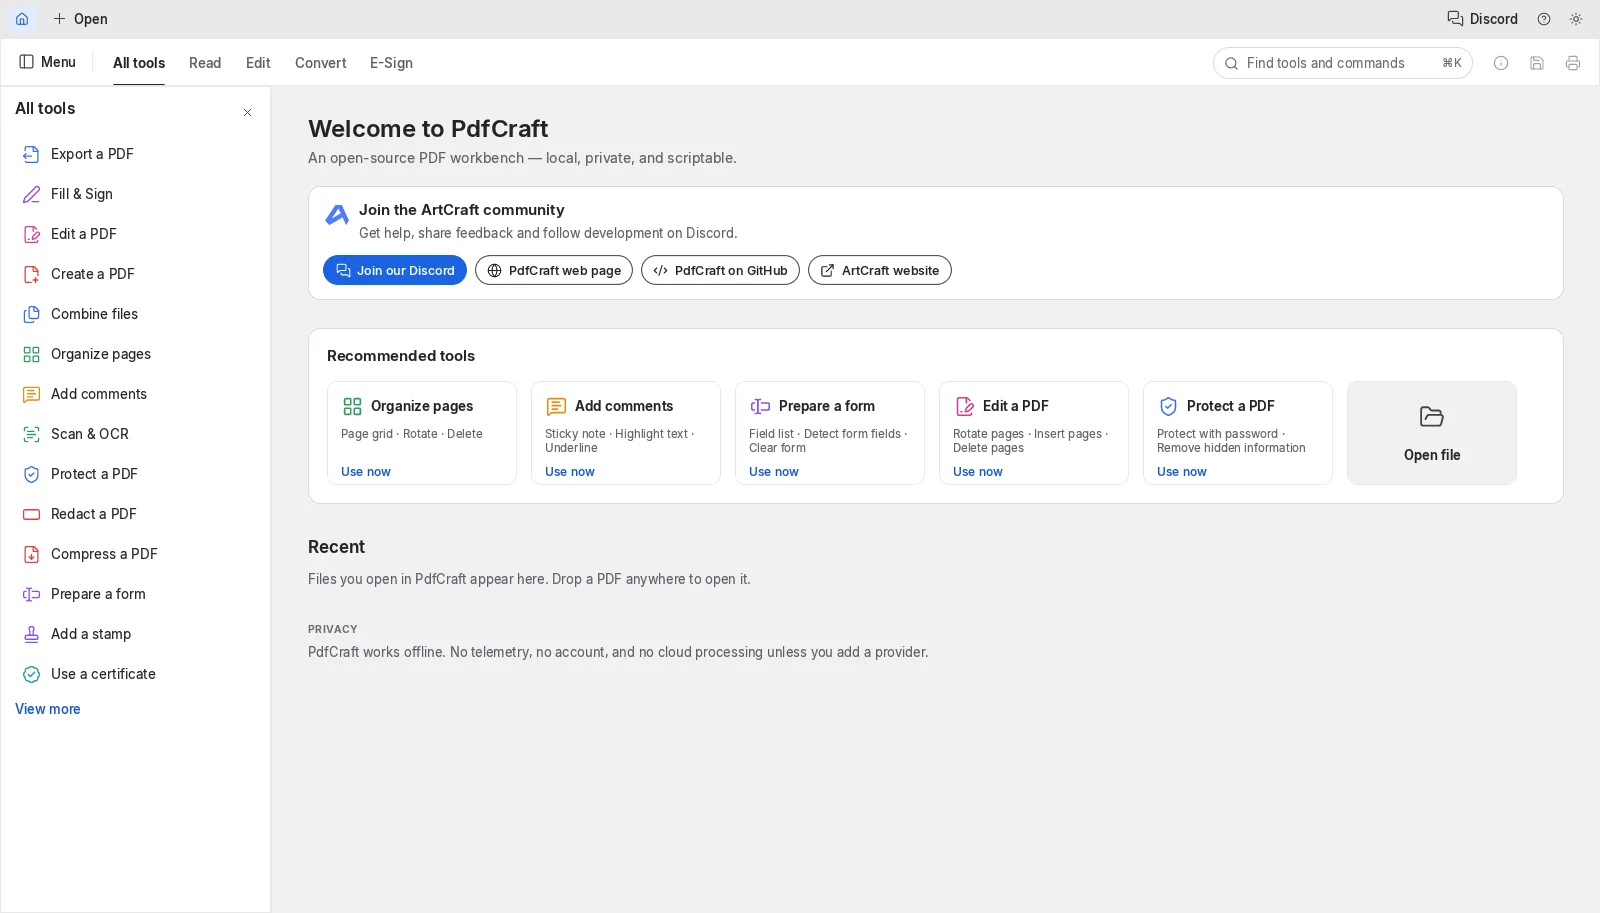The width and height of the screenshot is (1600, 913).
Task: Click the Edit a PDF sidebar icon
Action: click(32, 234)
